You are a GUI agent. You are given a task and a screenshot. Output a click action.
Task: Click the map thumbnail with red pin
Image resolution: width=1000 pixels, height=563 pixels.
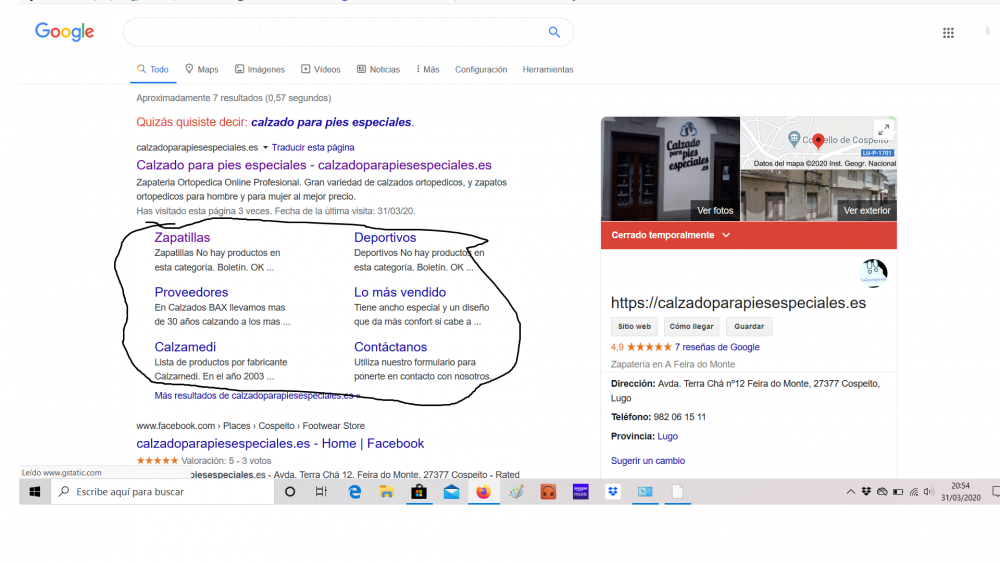tap(818, 142)
